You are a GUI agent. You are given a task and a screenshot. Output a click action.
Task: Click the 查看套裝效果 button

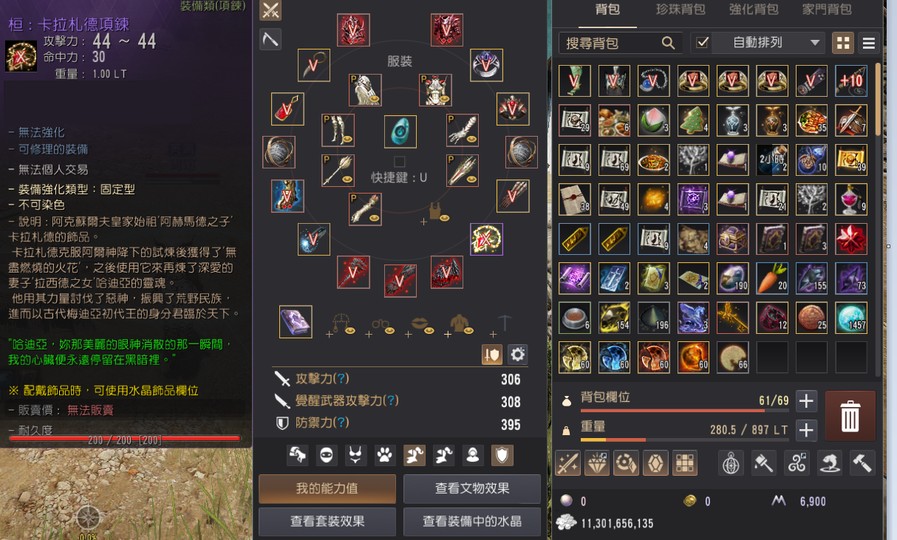[327, 521]
